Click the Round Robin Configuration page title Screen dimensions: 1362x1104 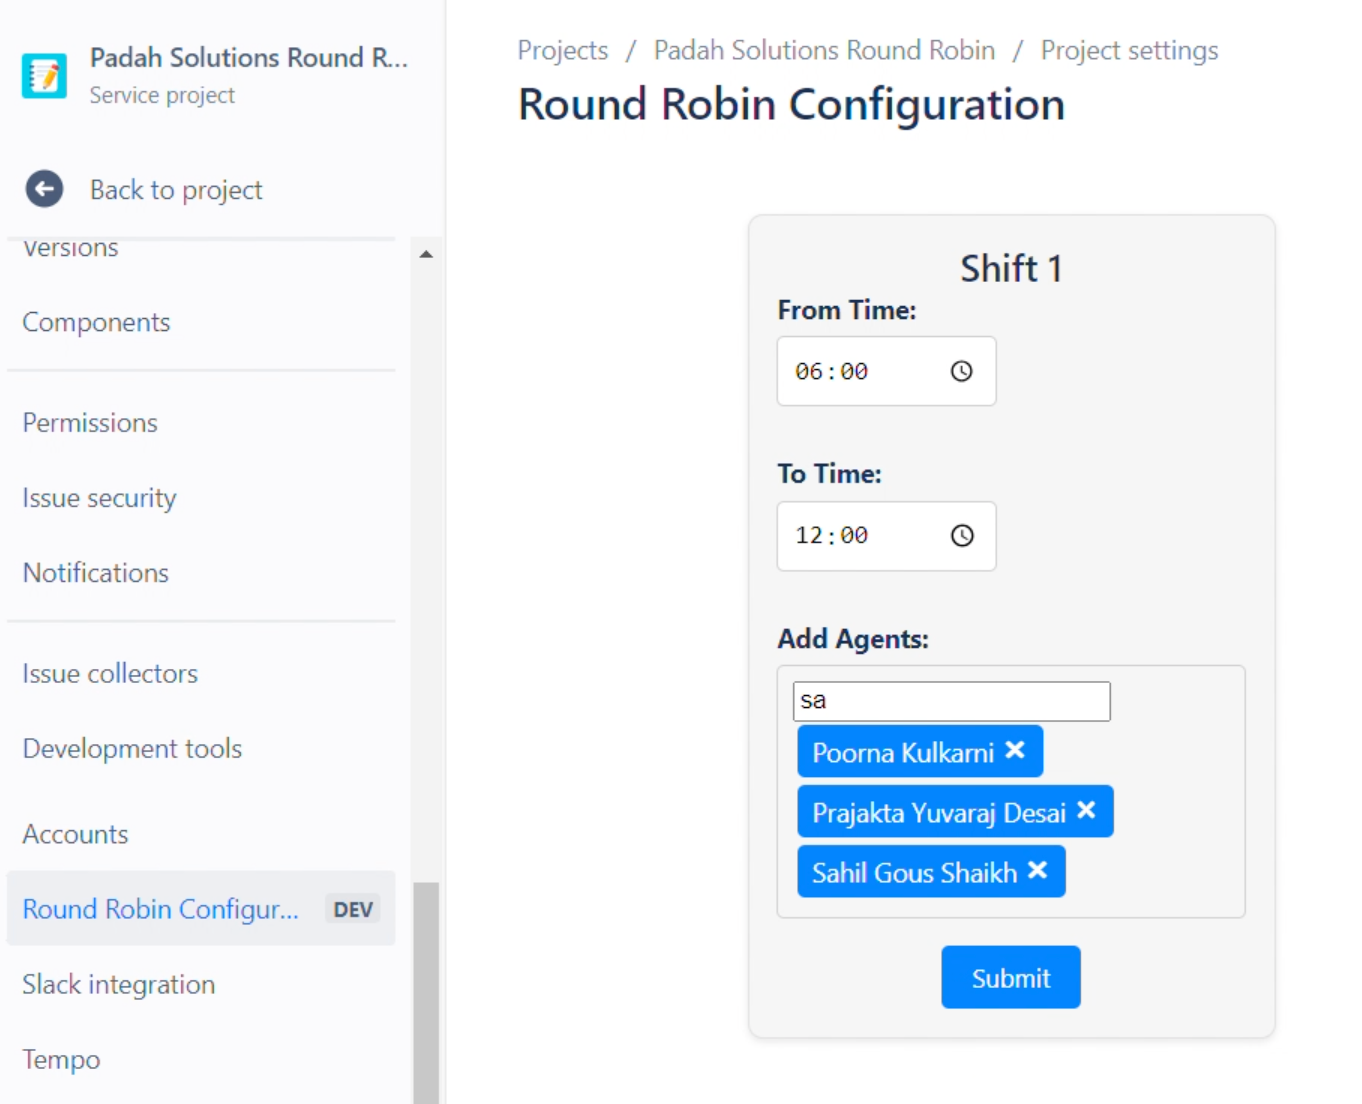point(791,104)
